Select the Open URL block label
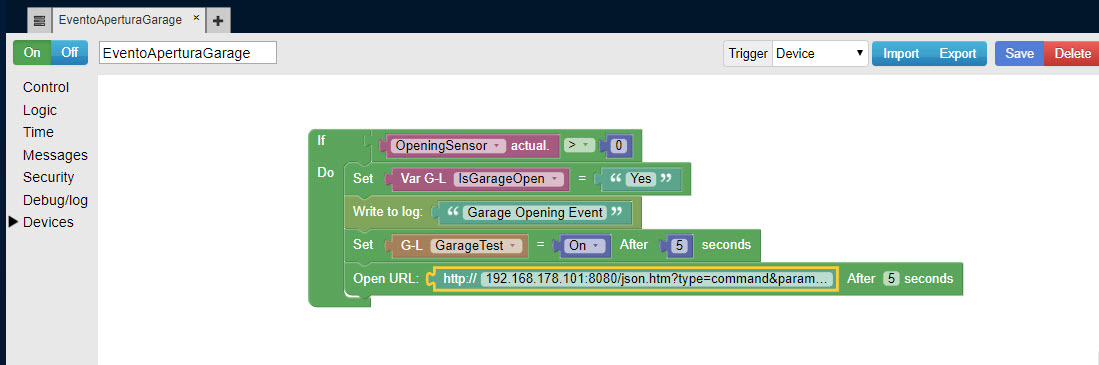The height and width of the screenshot is (365, 1099). [385, 278]
